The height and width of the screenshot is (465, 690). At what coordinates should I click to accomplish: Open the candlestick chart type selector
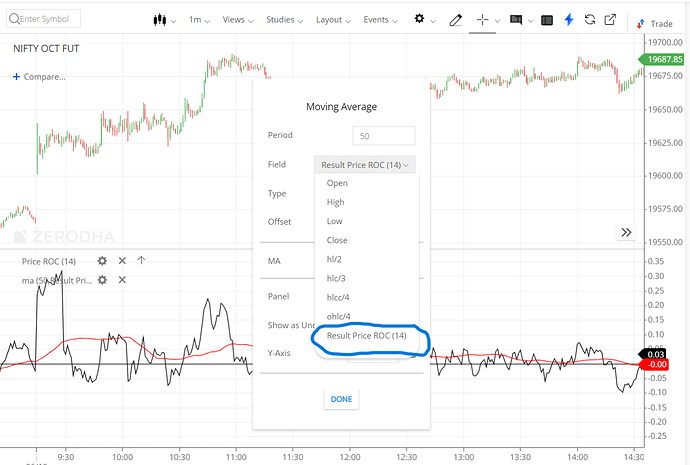click(164, 19)
